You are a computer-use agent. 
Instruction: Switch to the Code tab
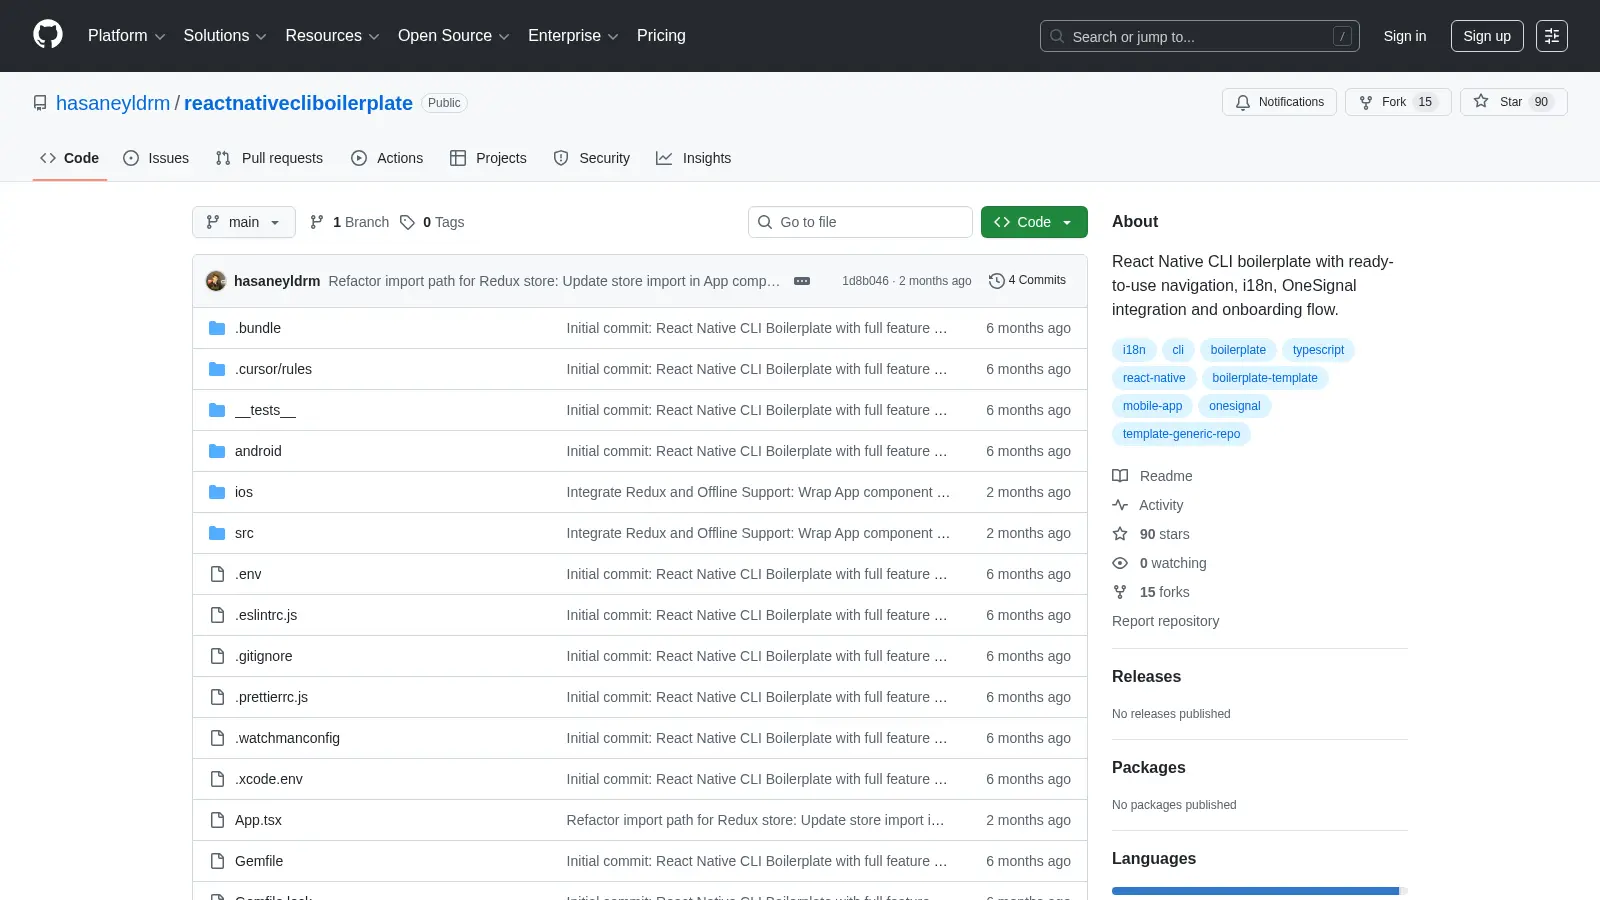pos(70,158)
